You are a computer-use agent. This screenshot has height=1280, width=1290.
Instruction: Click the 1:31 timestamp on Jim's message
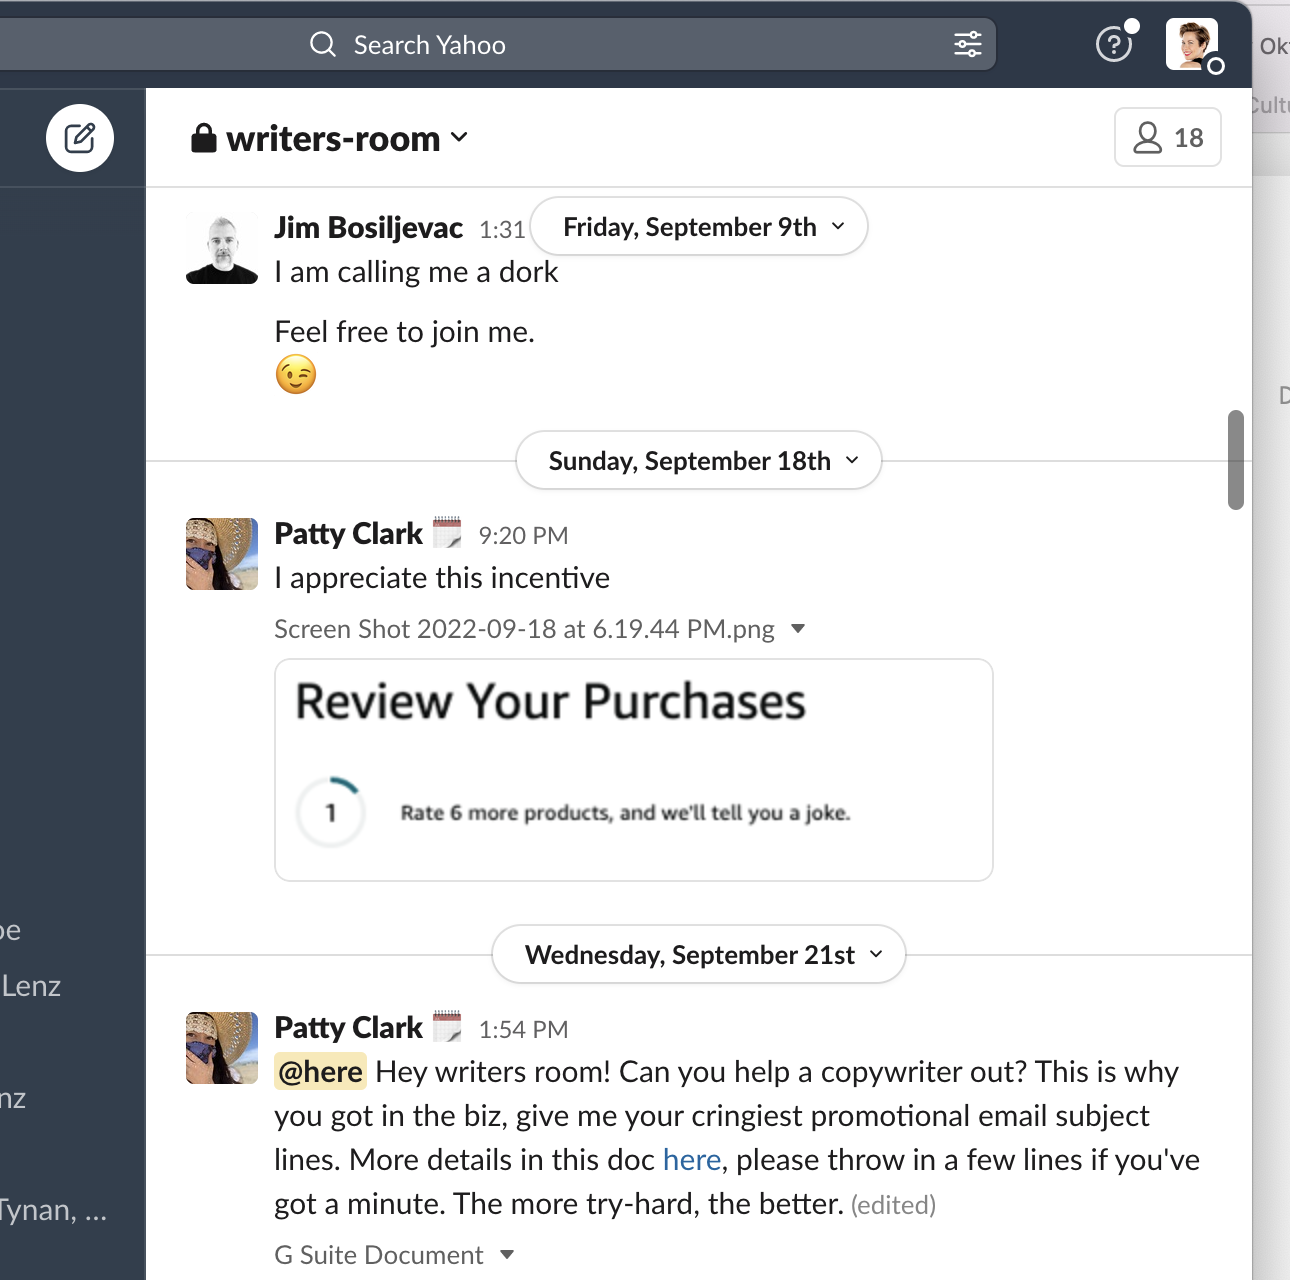tap(502, 230)
